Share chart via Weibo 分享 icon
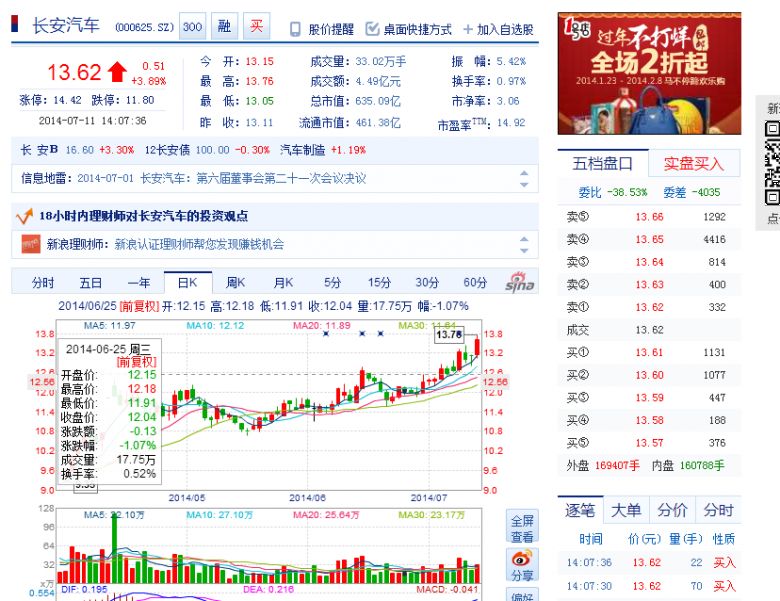 point(522,566)
